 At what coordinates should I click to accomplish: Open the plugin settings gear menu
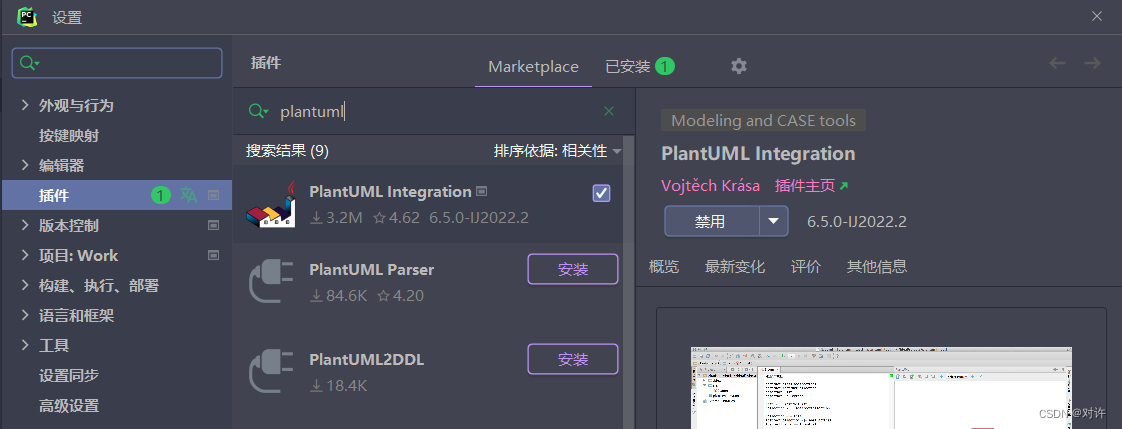tap(738, 66)
